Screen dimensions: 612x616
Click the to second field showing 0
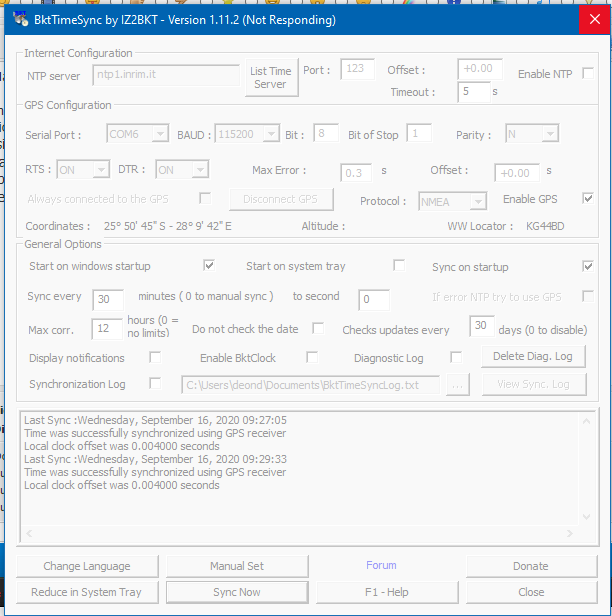coord(374,299)
